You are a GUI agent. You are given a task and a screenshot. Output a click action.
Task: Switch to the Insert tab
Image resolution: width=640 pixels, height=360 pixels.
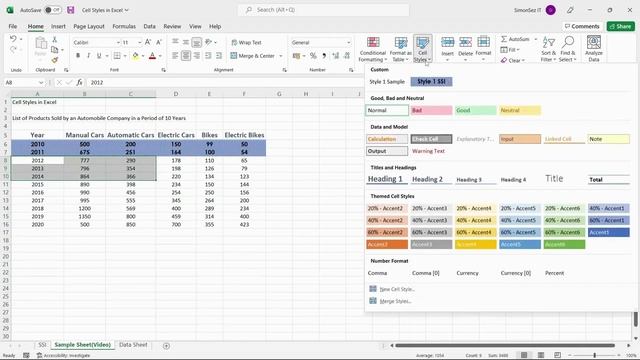click(58, 26)
